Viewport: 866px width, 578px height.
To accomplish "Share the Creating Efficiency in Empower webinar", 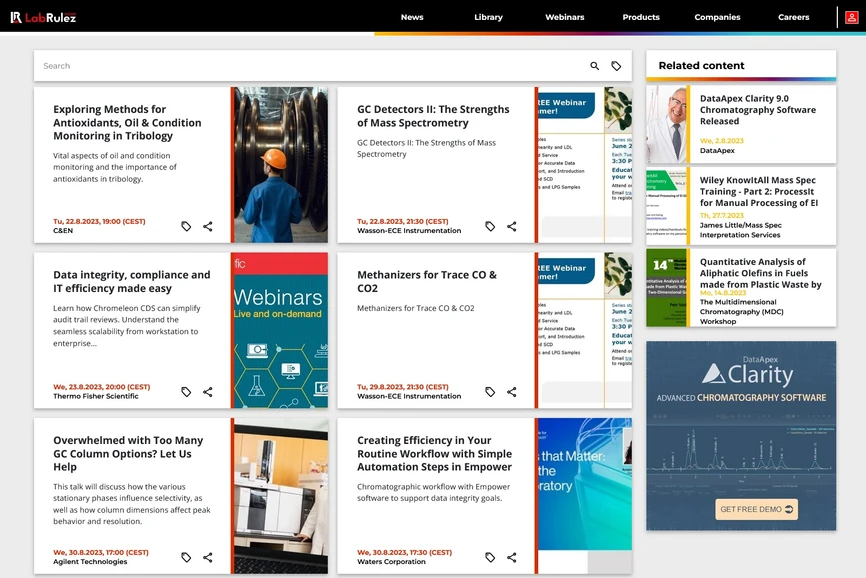I will point(511,558).
